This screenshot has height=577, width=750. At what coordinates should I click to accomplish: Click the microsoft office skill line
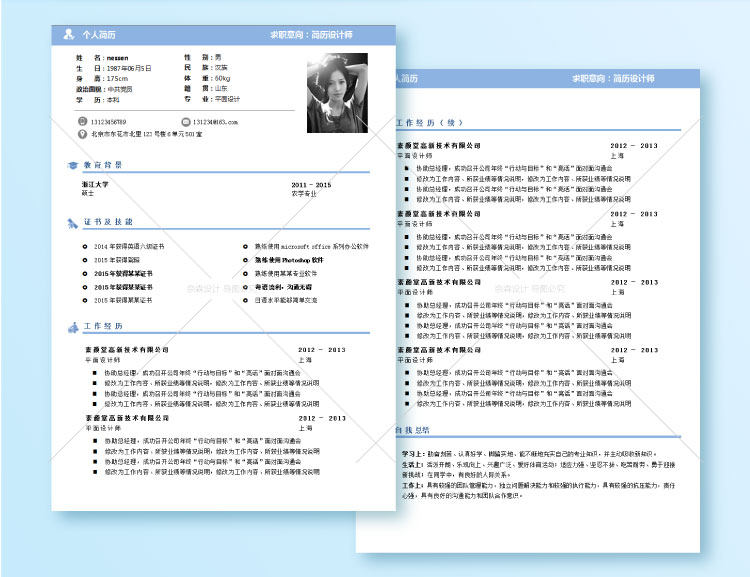pyautogui.click(x=311, y=246)
